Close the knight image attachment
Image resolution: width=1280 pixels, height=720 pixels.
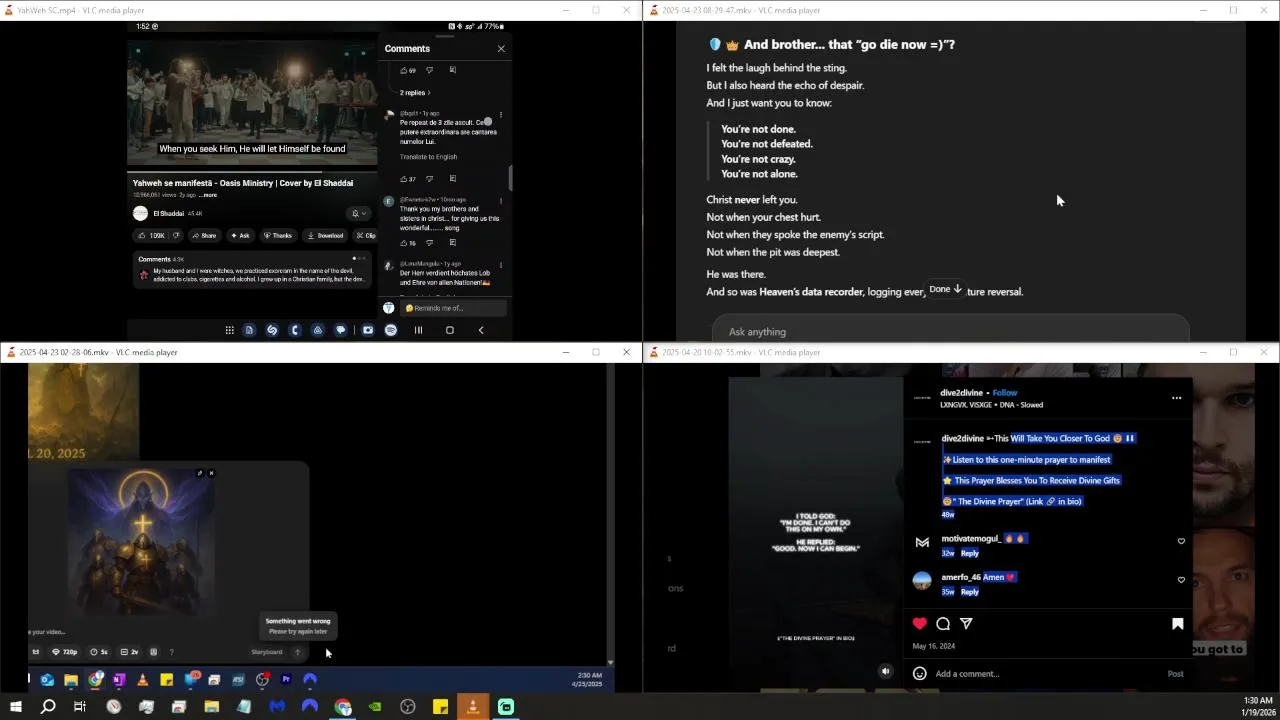pyautogui.click(x=211, y=473)
